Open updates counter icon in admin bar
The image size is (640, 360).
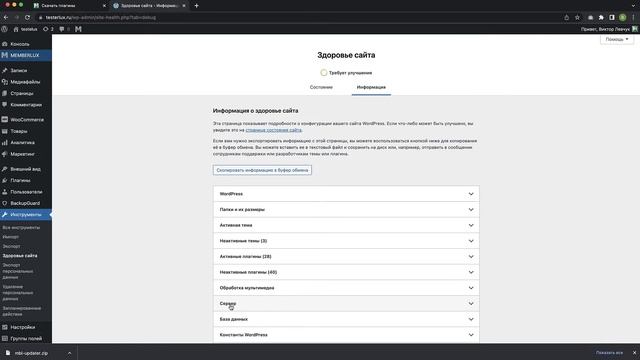pos(48,29)
